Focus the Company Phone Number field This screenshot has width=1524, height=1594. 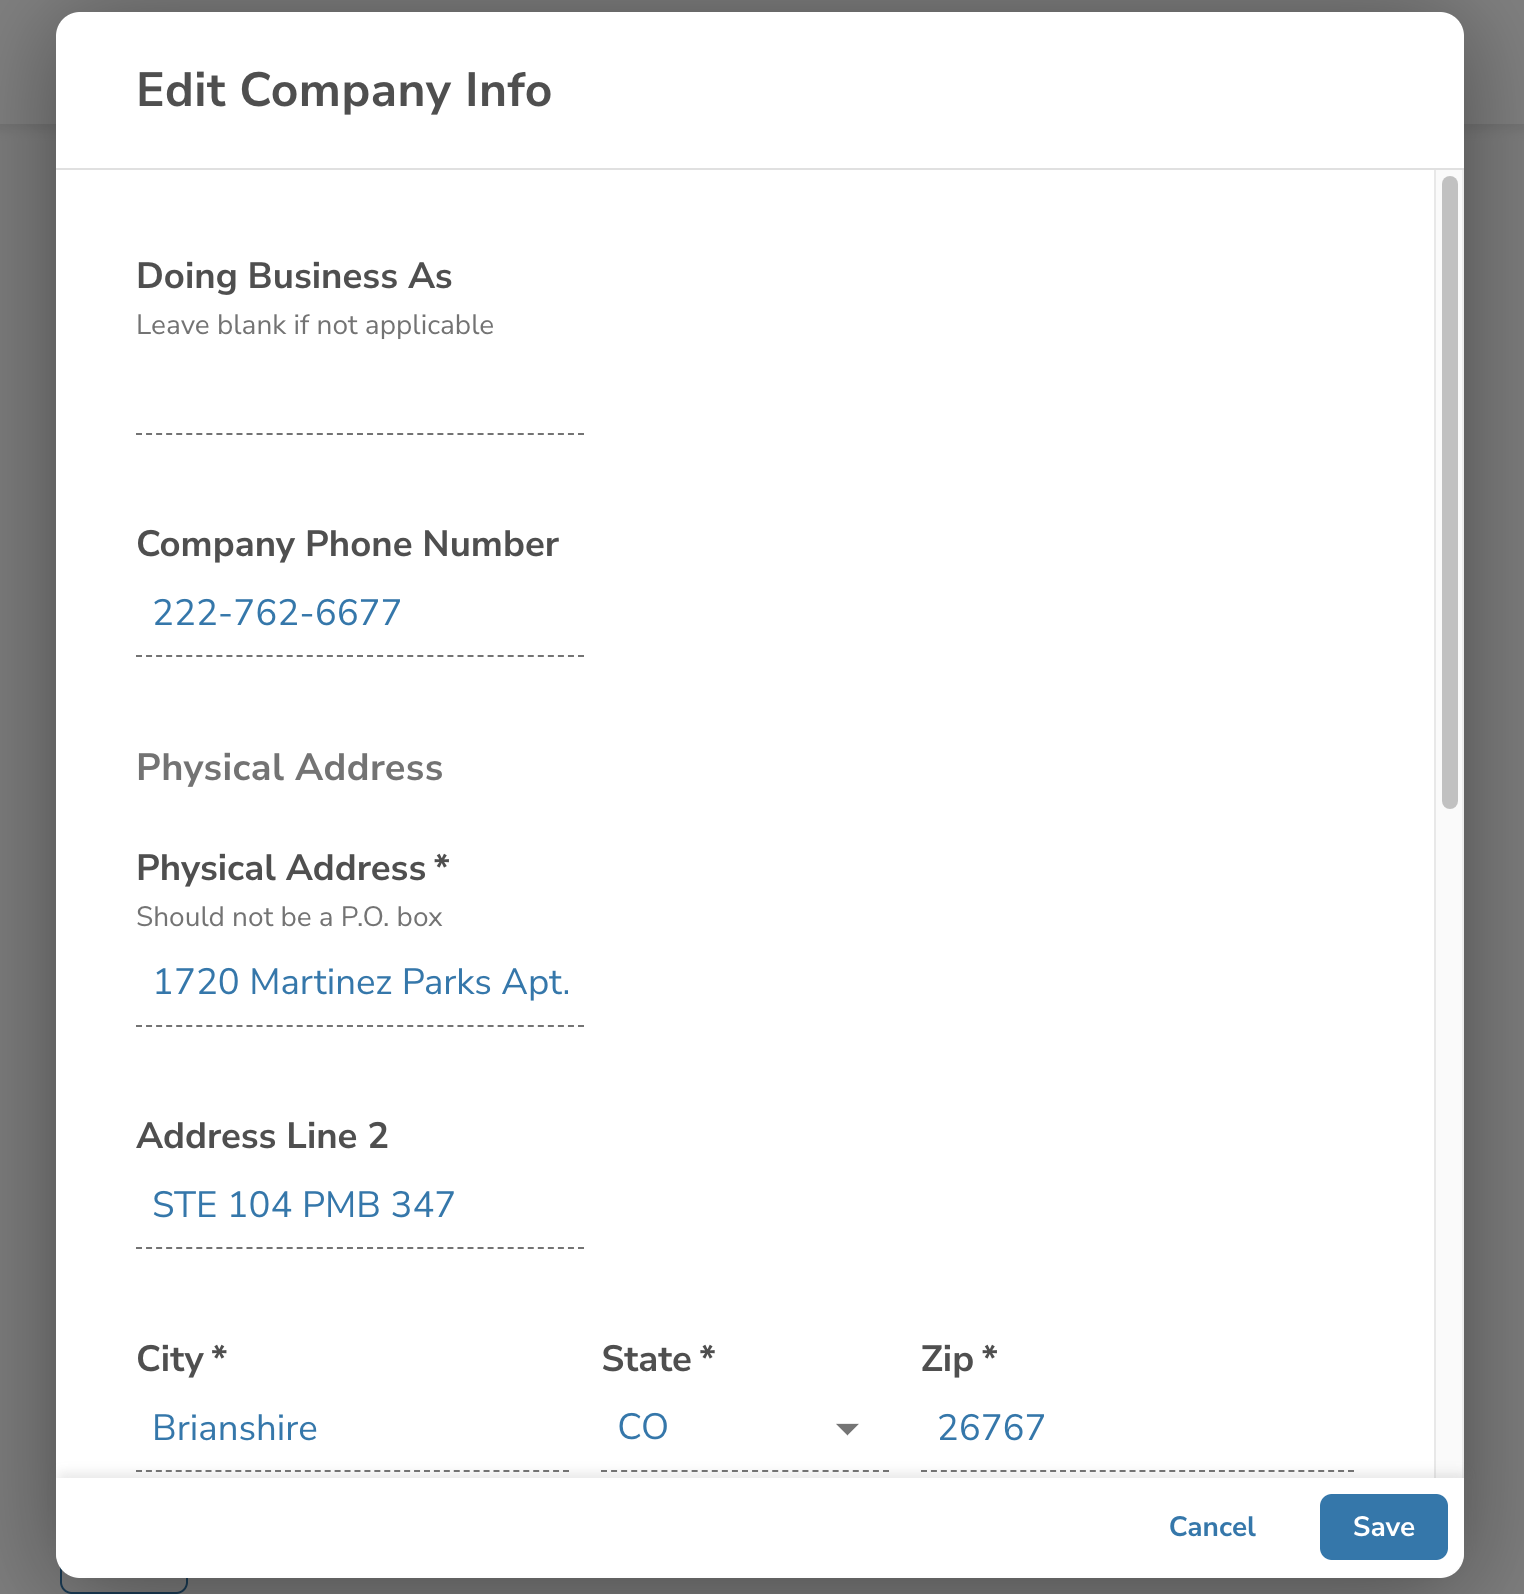pos(360,613)
